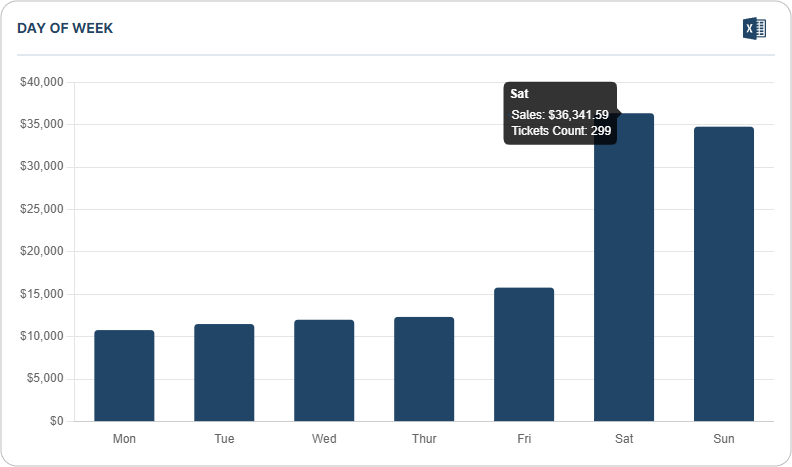Click the Saturday sales bar
This screenshot has width=792, height=467.
coord(624,280)
